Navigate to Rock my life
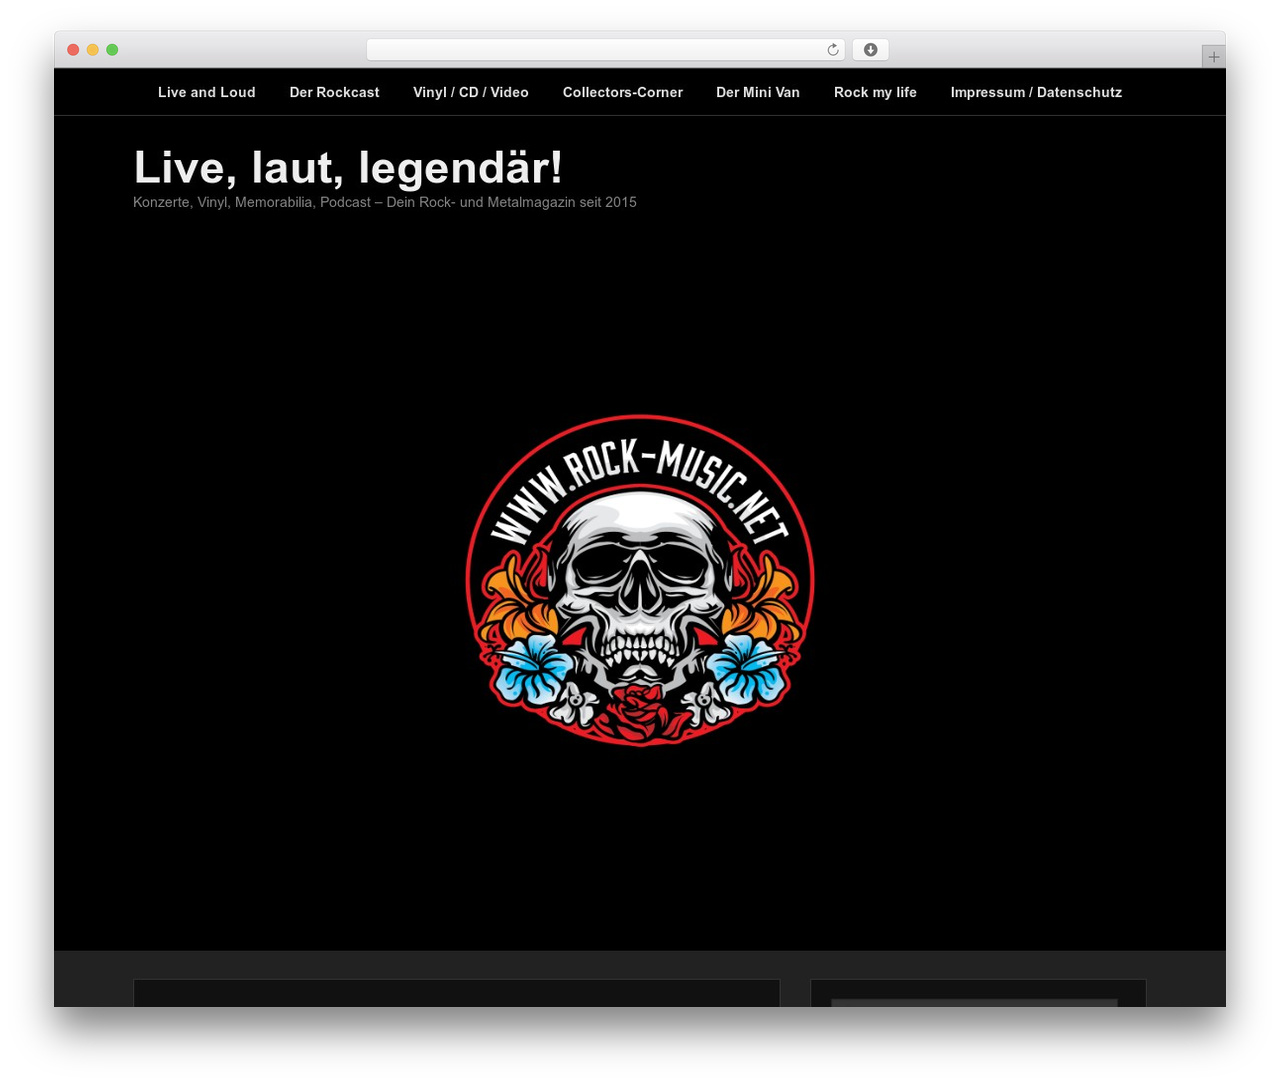The image size is (1280, 1084). coord(875,92)
